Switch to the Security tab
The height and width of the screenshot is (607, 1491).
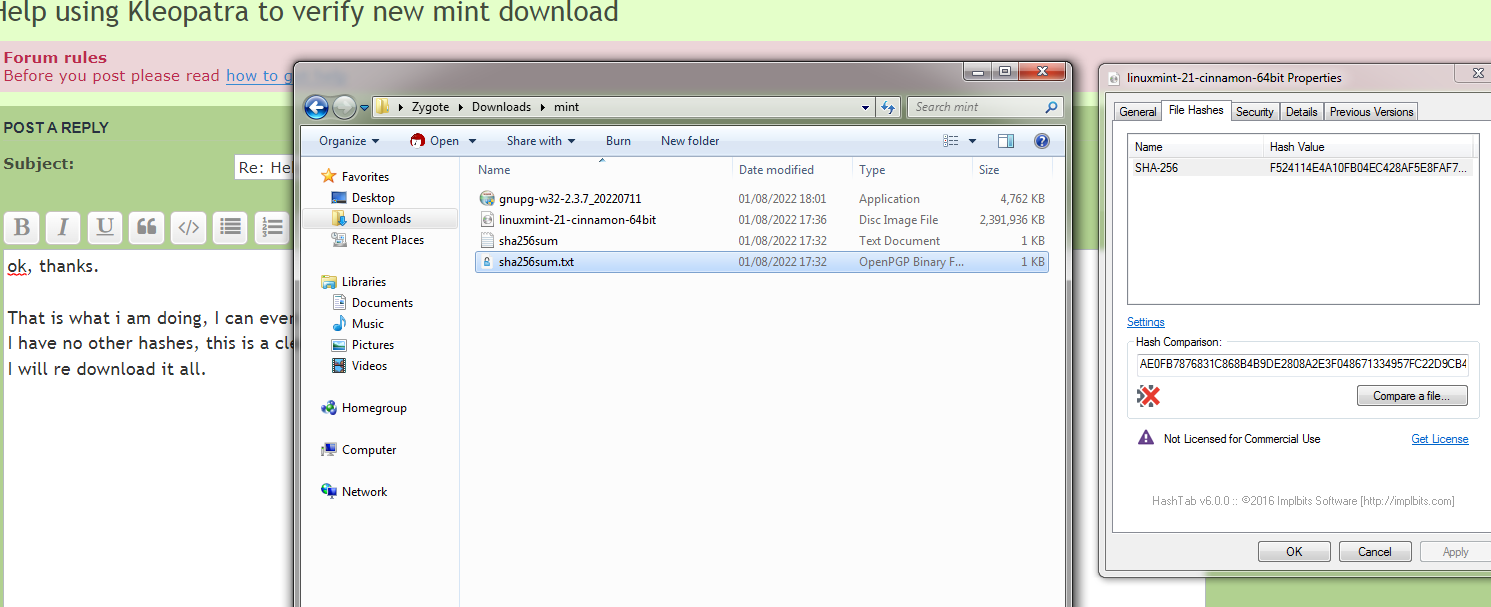coord(1255,112)
